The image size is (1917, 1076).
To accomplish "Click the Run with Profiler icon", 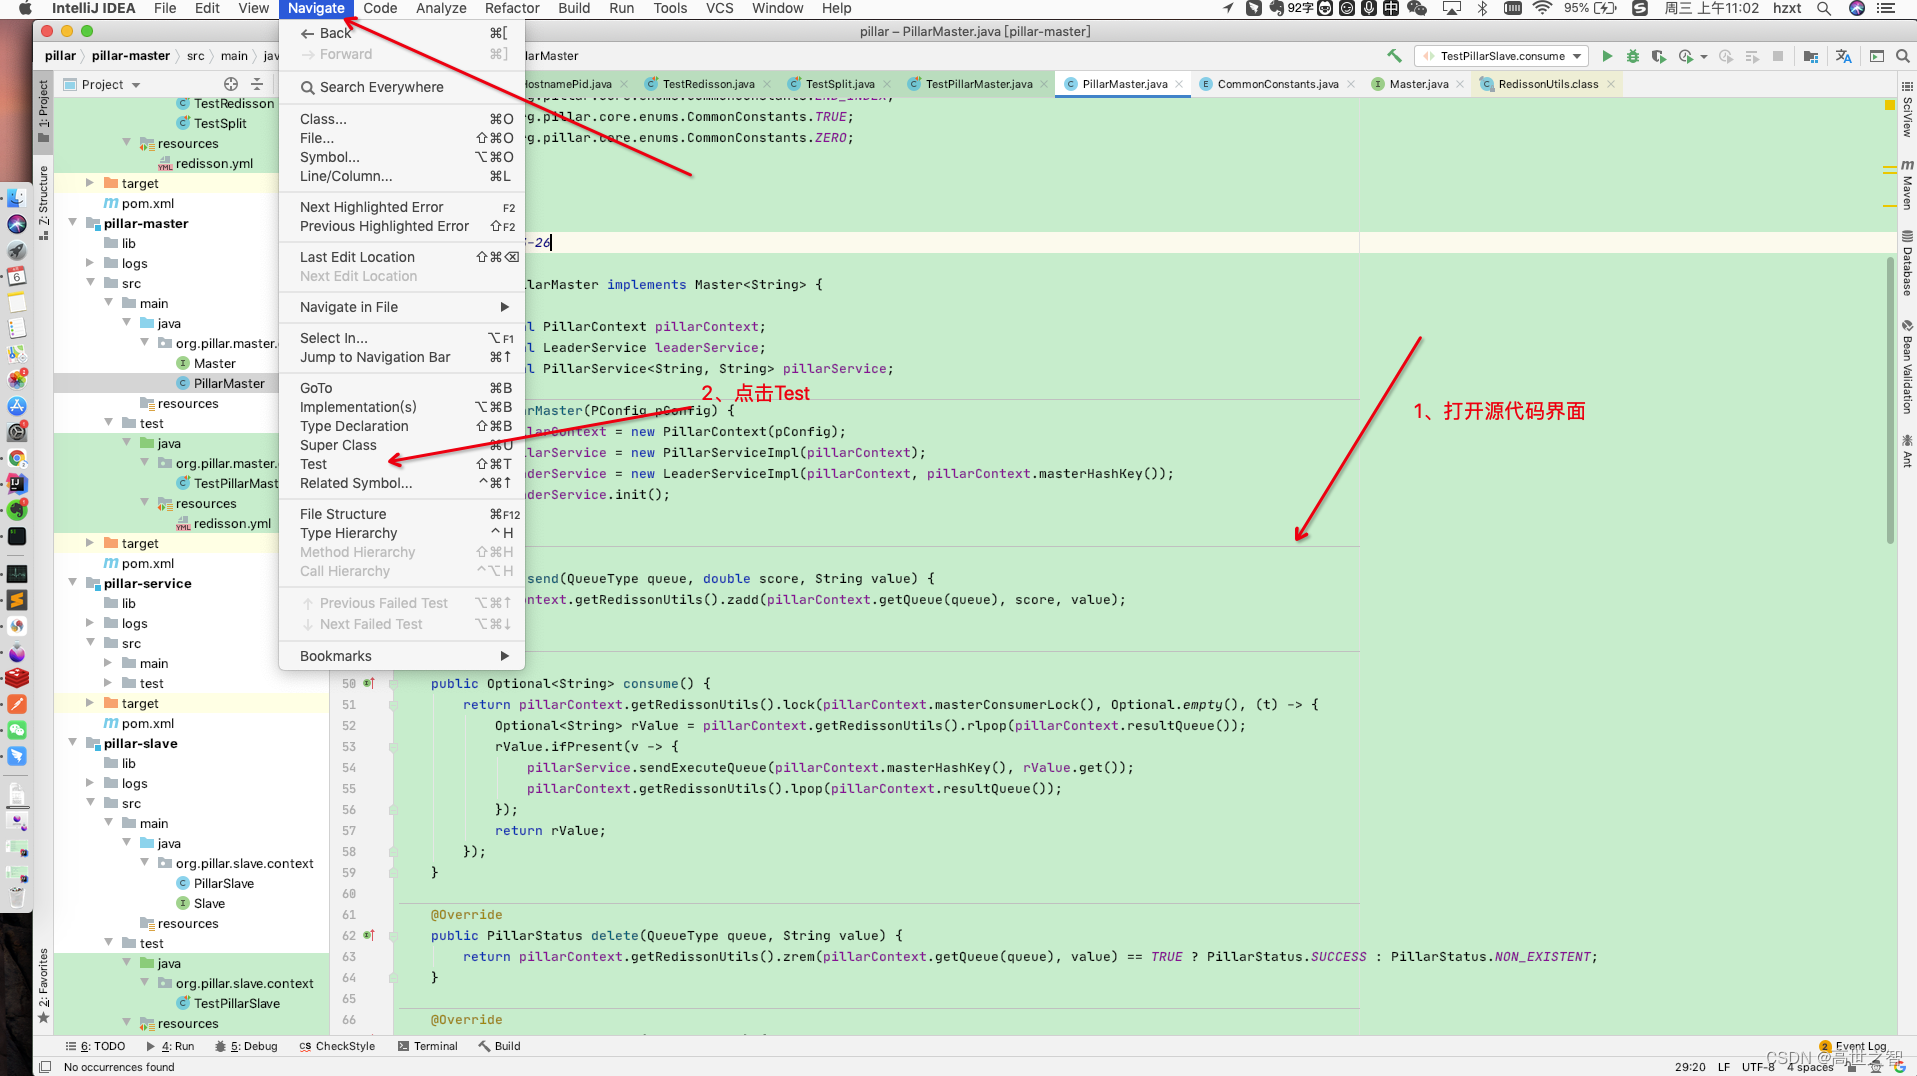I will tap(1686, 56).
